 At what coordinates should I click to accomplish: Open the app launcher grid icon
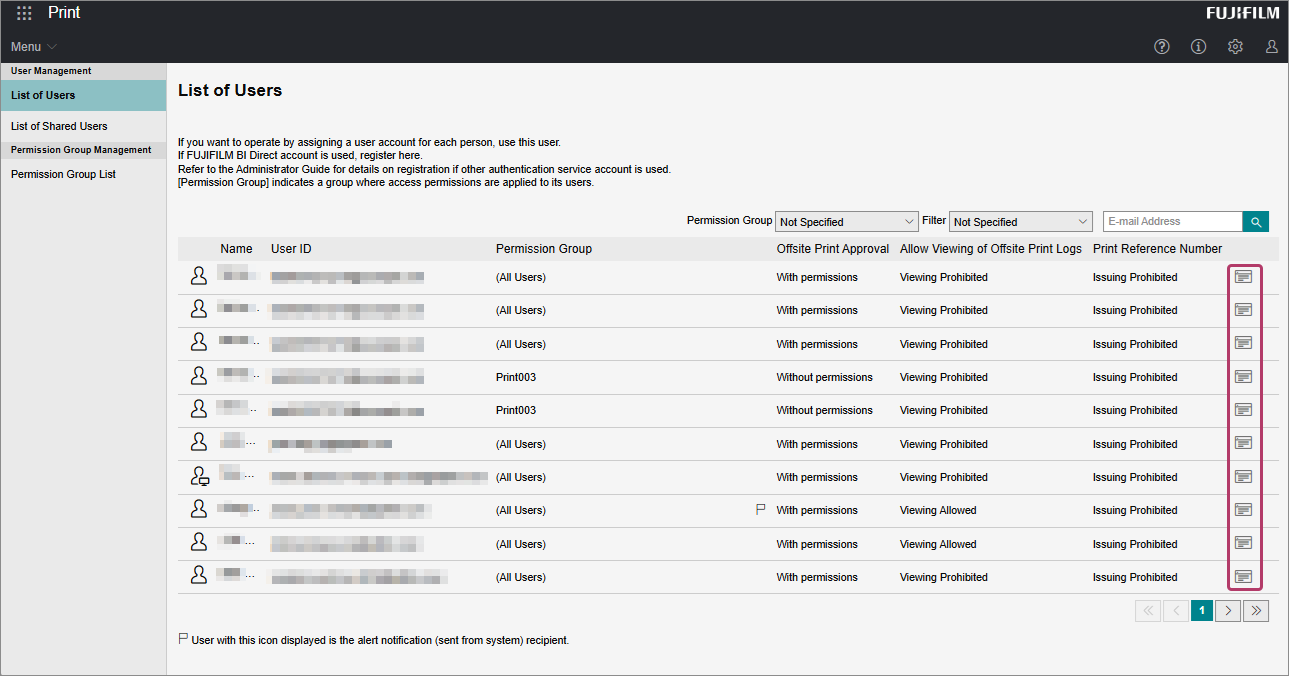(24, 14)
